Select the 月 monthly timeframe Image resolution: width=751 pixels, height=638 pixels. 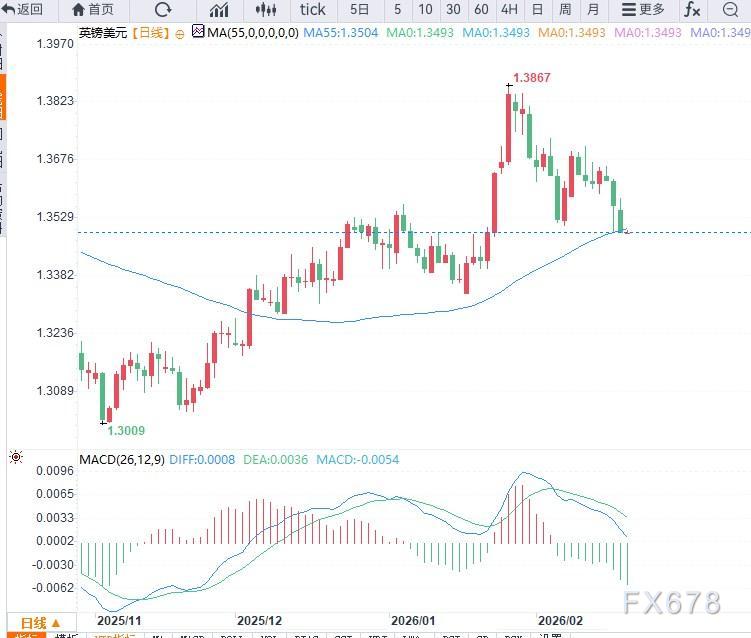pyautogui.click(x=593, y=10)
